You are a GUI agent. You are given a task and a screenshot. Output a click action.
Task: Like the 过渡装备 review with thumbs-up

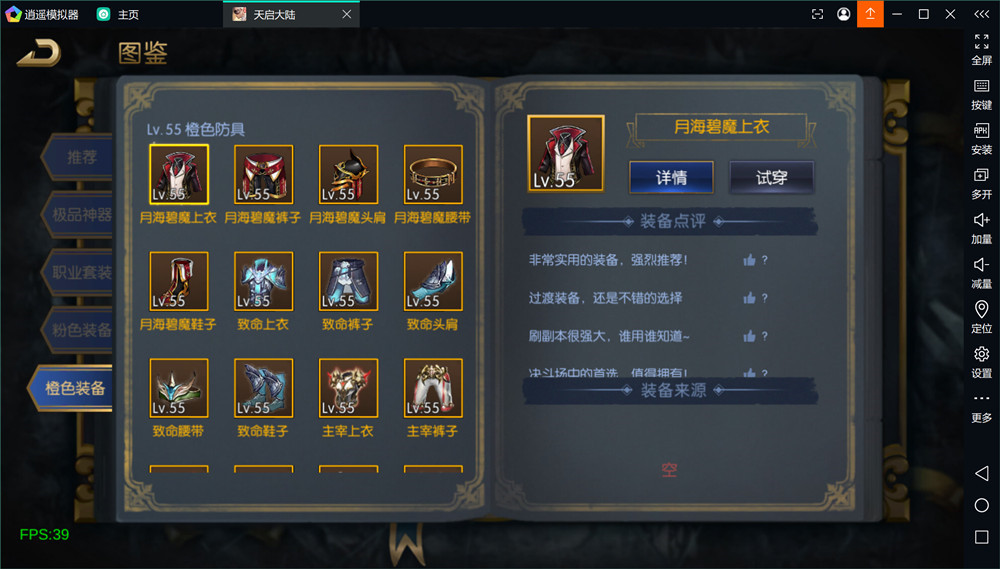click(x=749, y=298)
